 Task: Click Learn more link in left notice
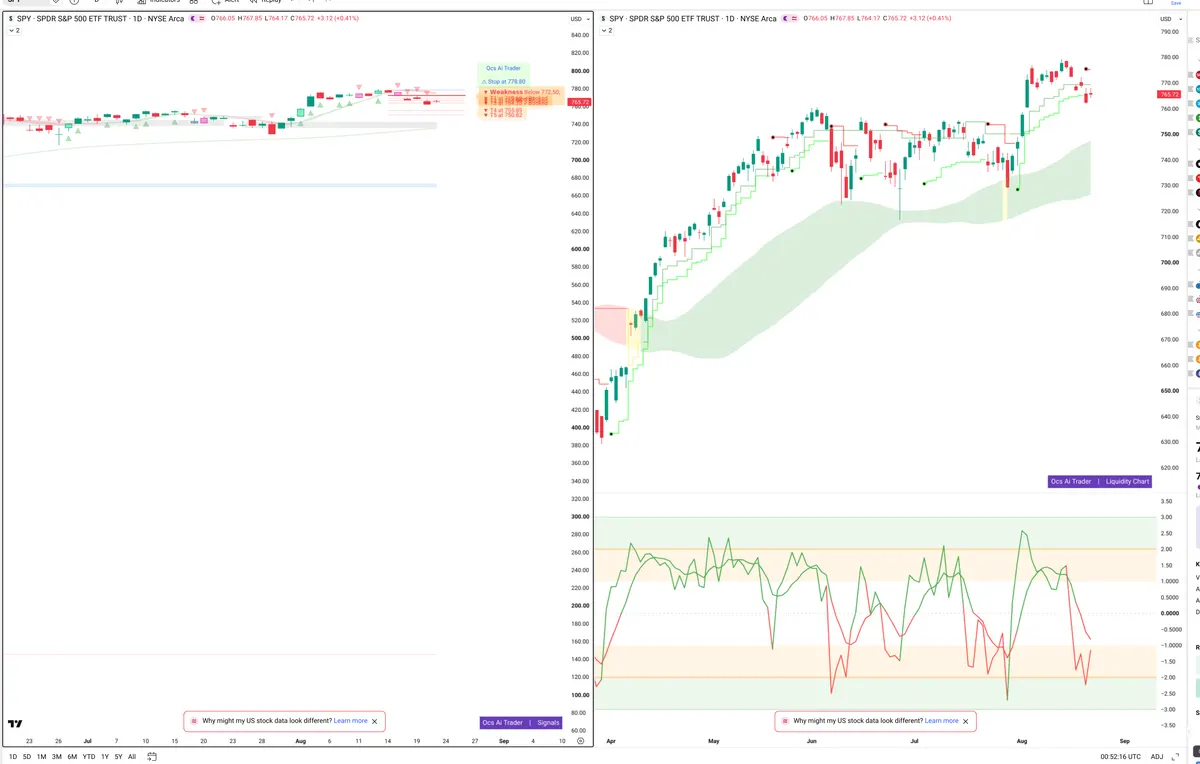(x=351, y=721)
